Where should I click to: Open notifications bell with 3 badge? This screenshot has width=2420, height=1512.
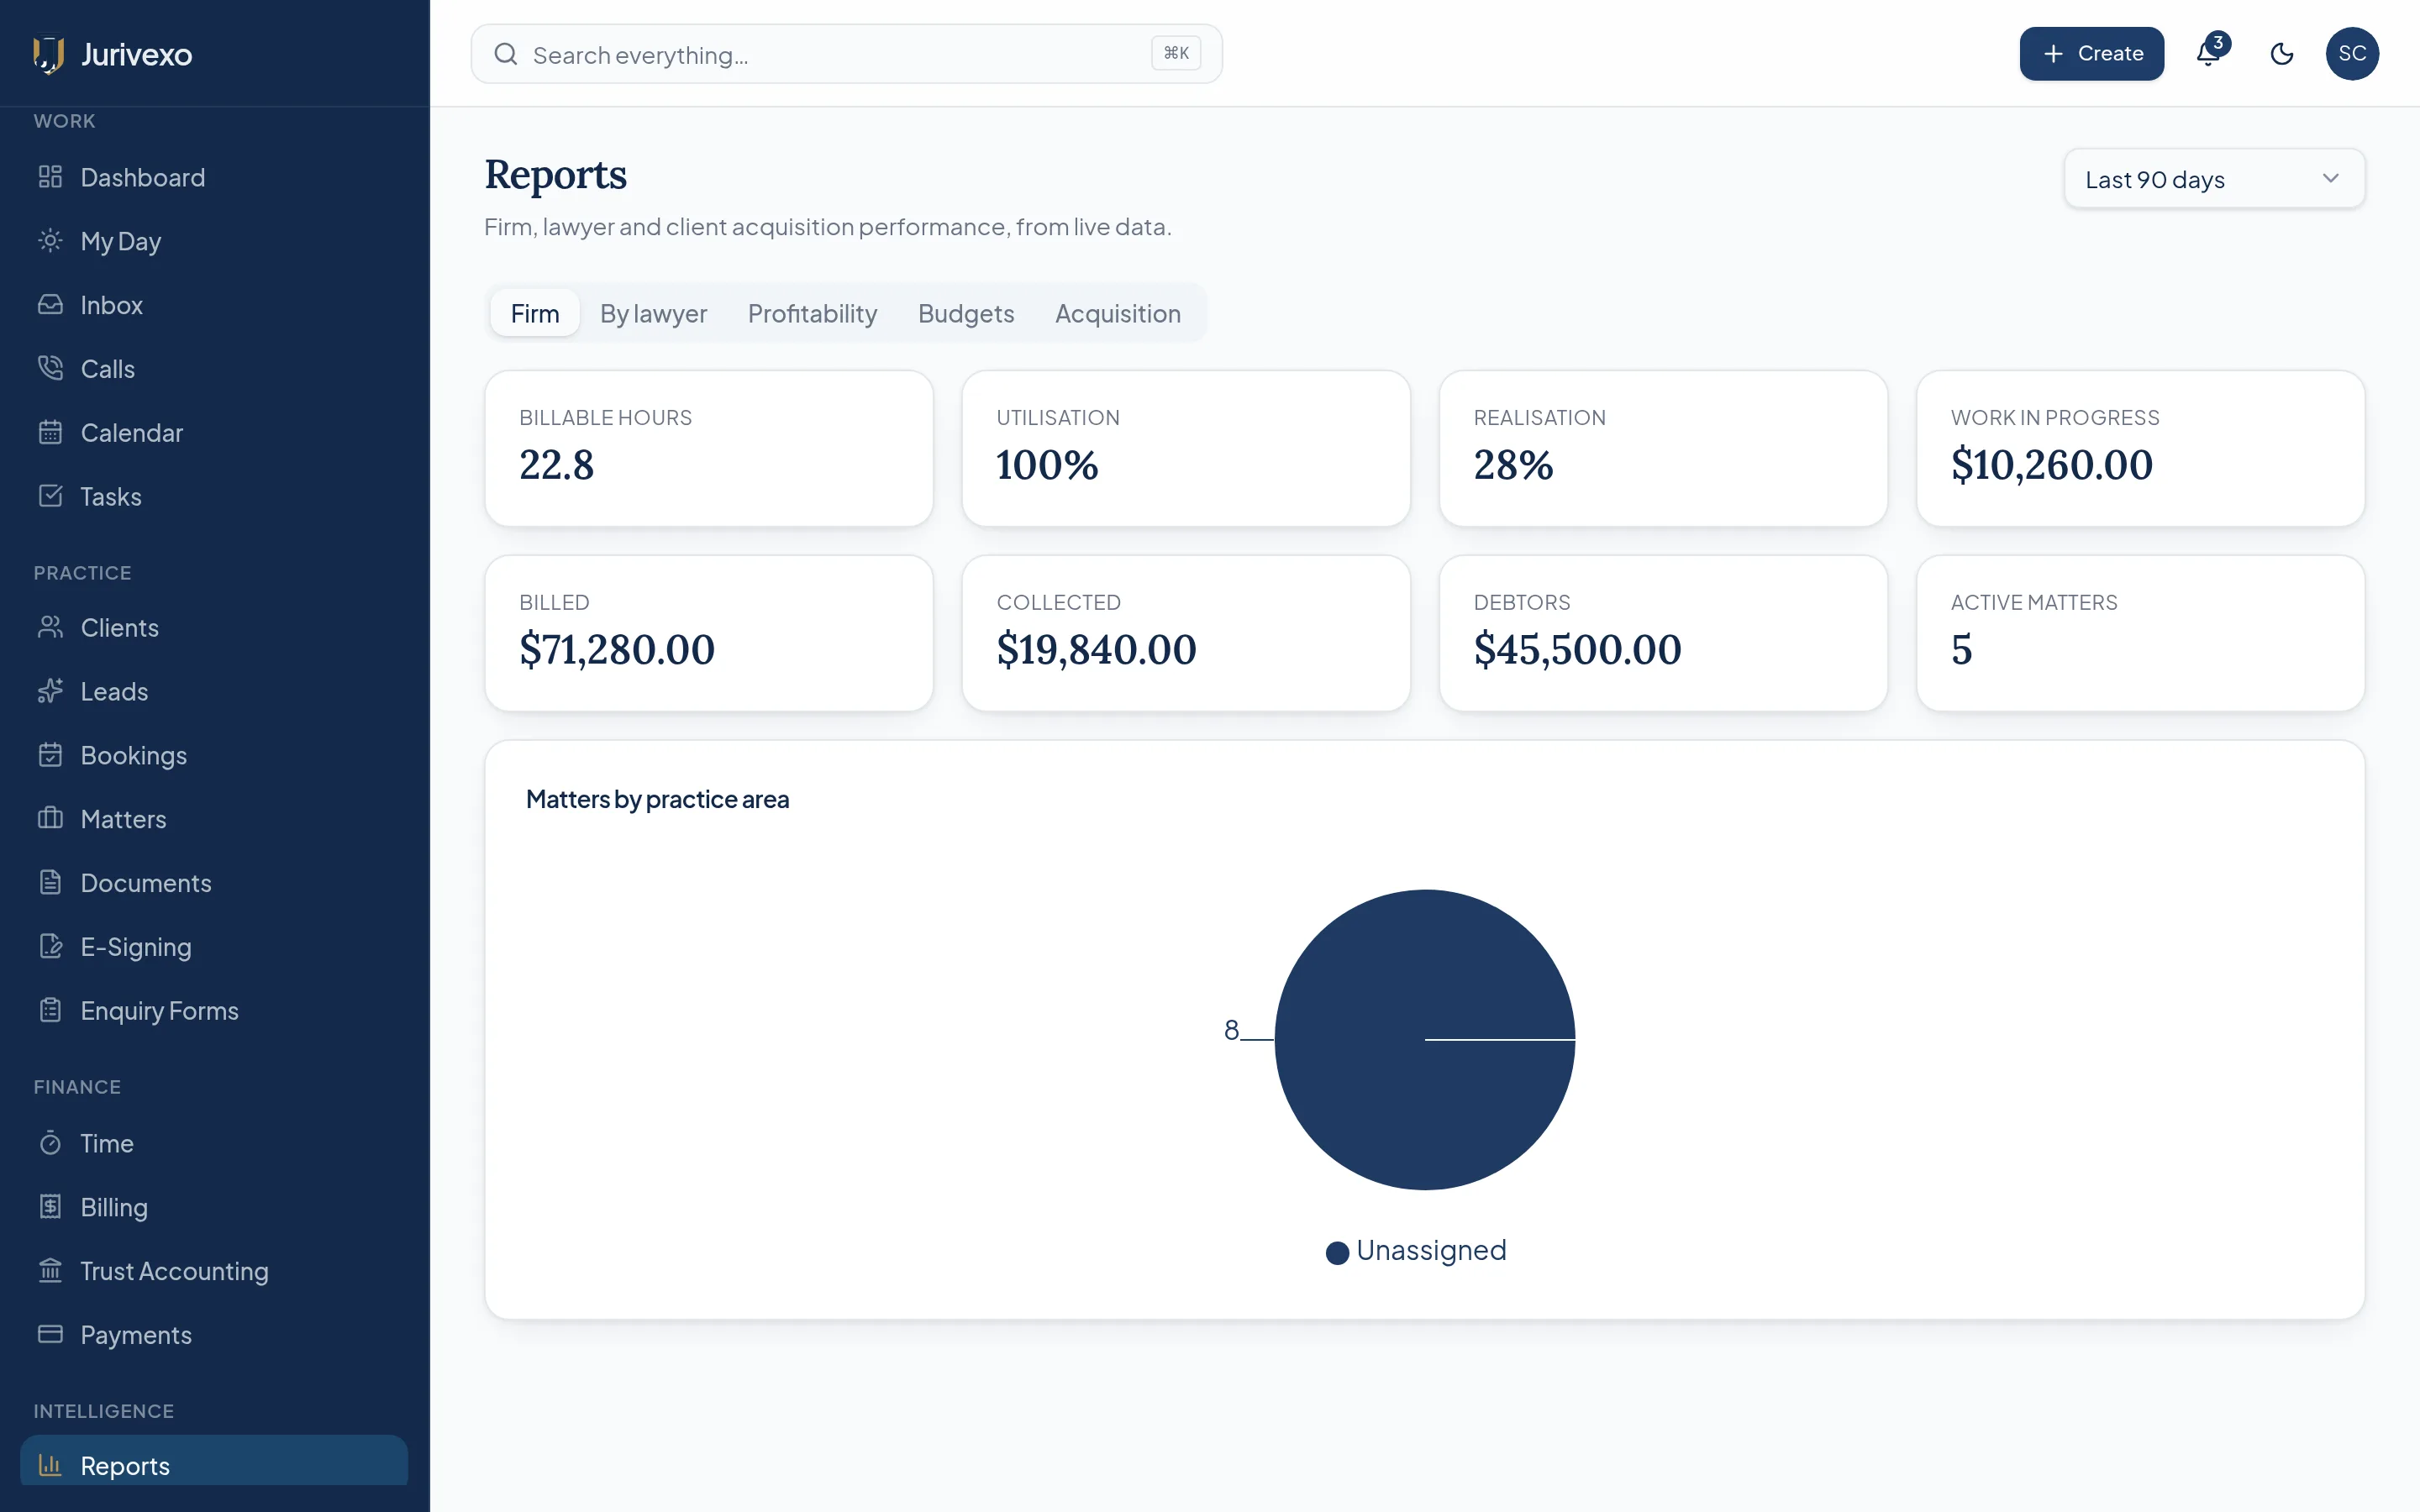tap(2210, 53)
